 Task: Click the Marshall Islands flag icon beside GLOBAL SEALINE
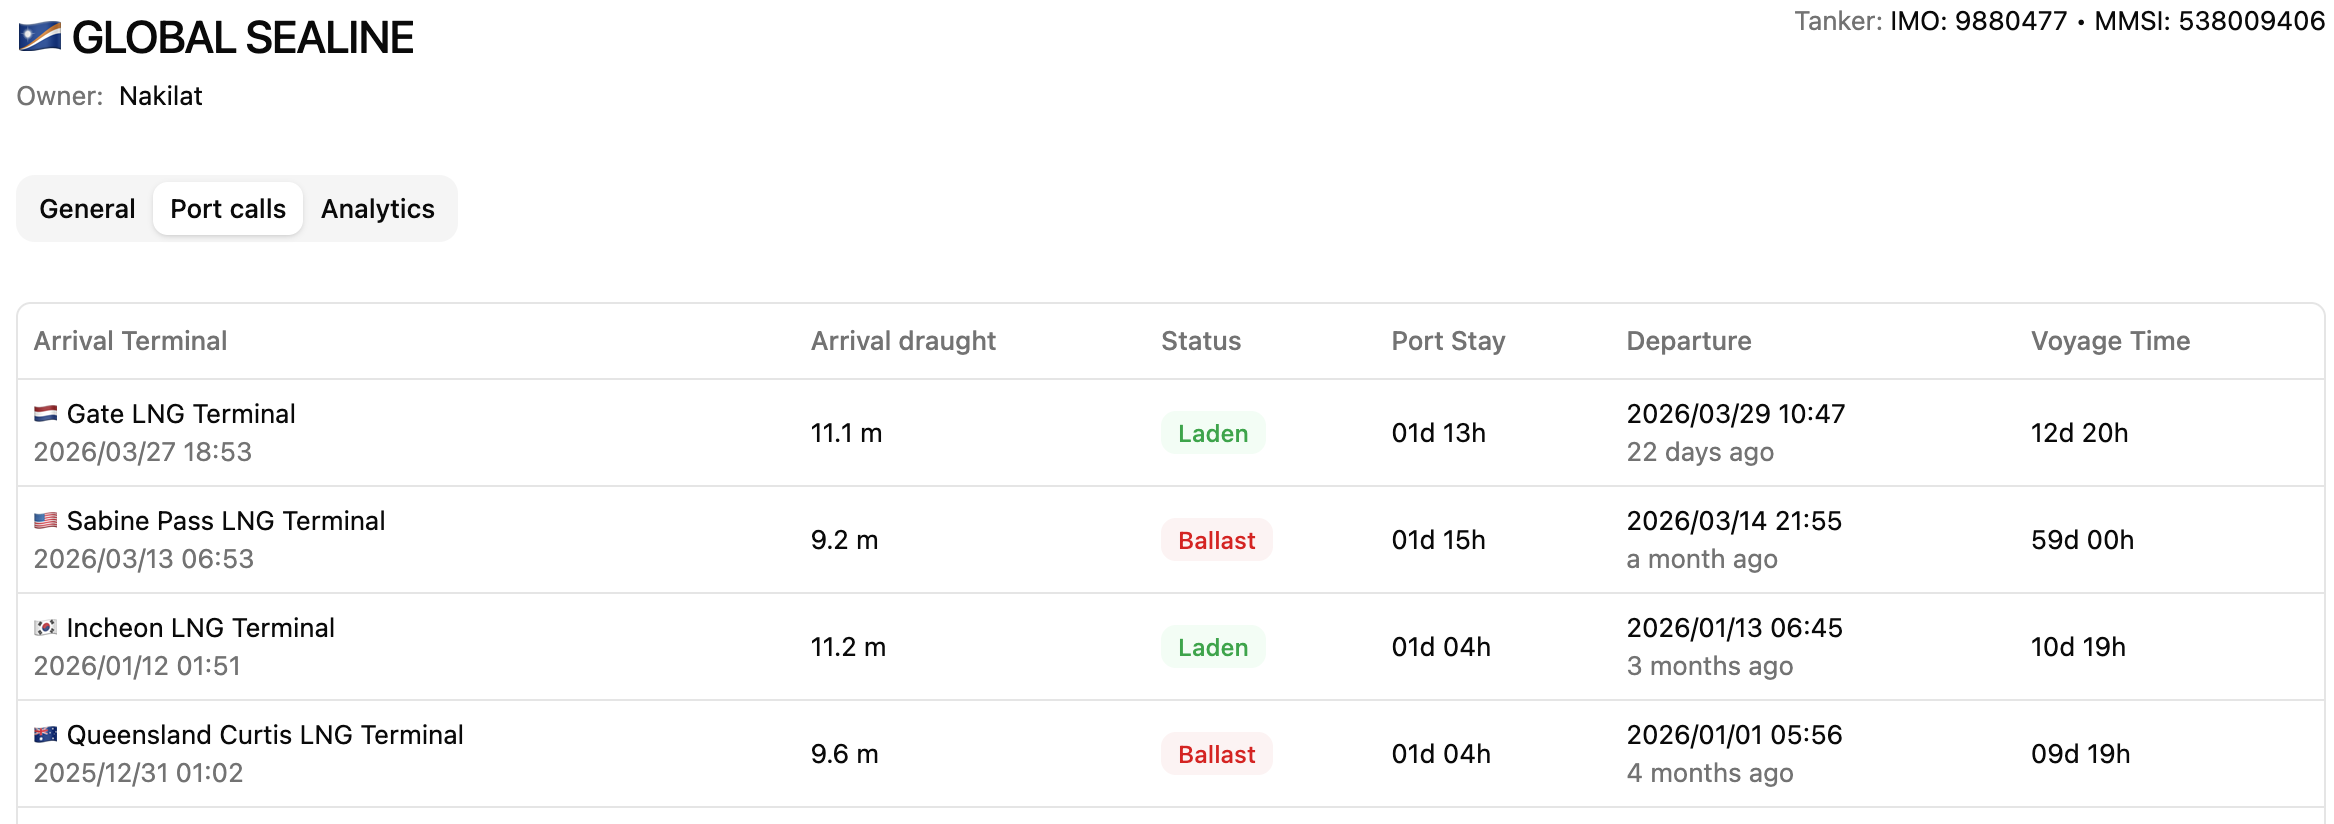tap(40, 38)
